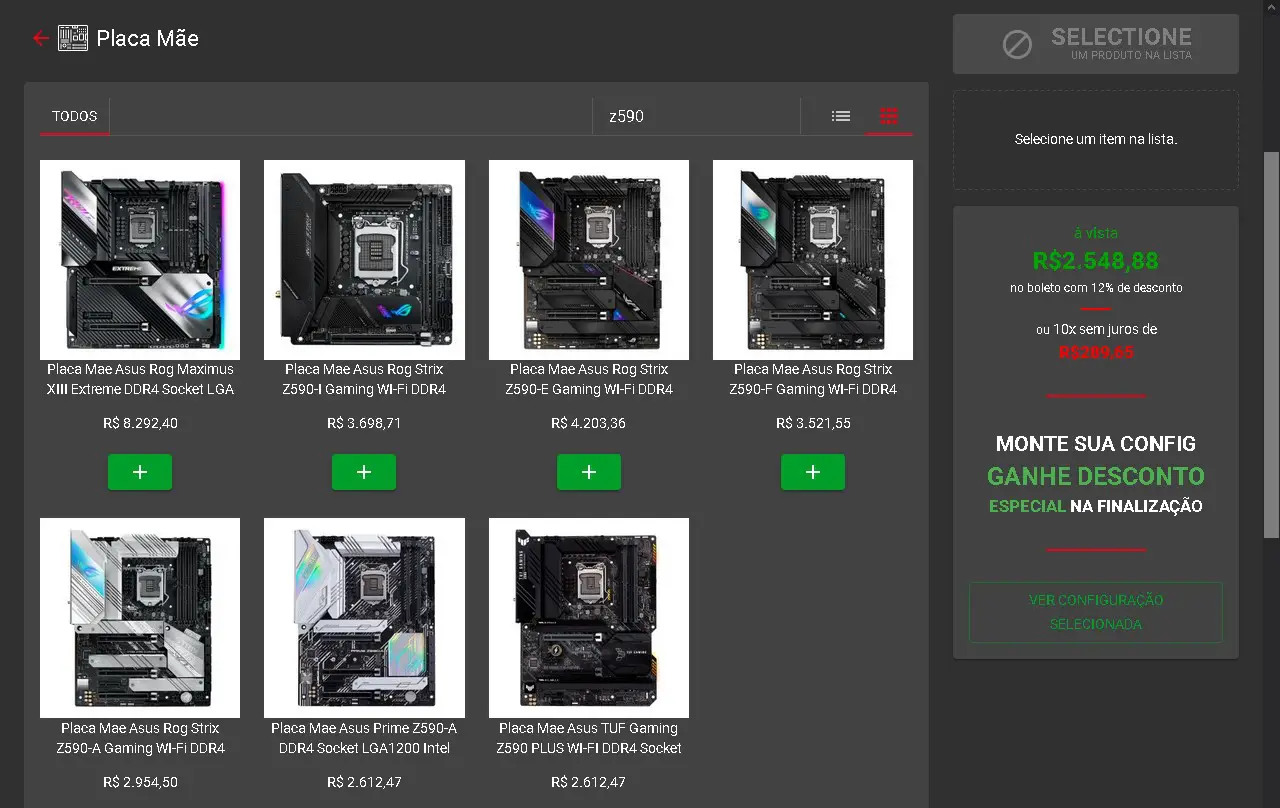Click 'Selecione um item na lista' placeholder box
This screenshot has width=1280, height=808.
click(x=1096, y=140)
